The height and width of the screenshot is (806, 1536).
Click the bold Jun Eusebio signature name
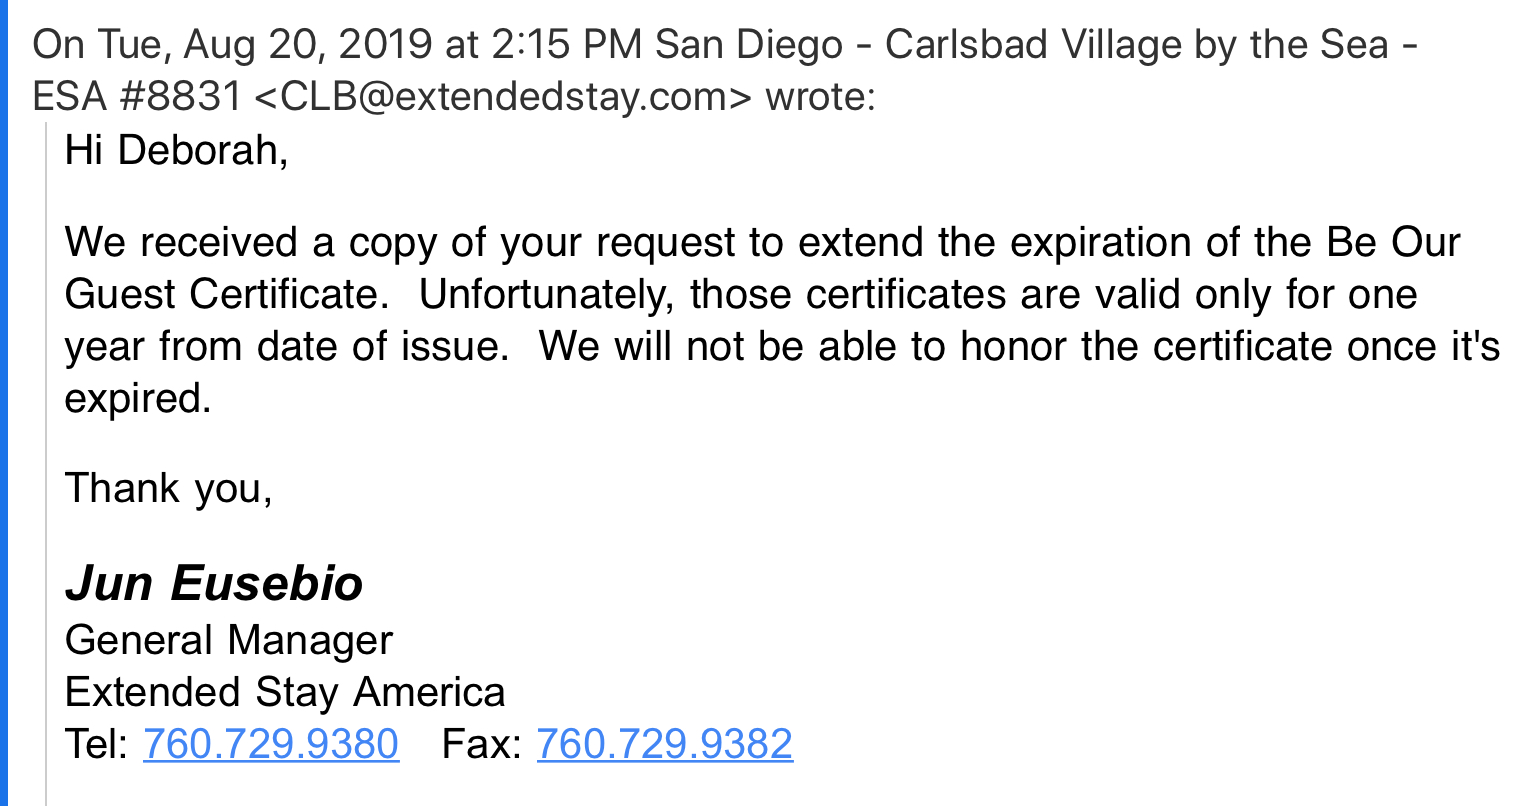point(214,584)
